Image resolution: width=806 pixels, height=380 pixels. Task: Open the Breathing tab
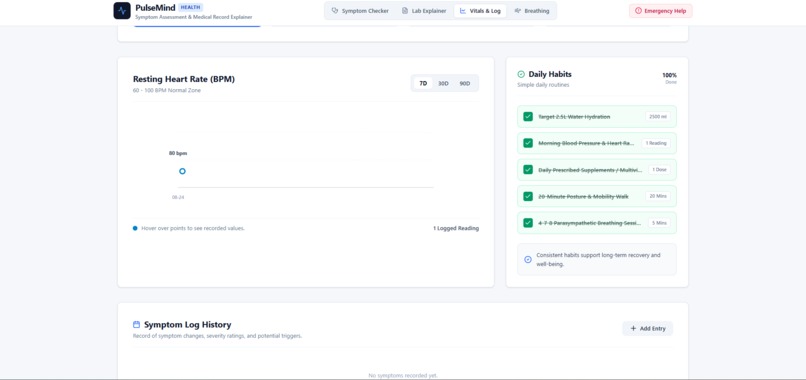(532, 11)
